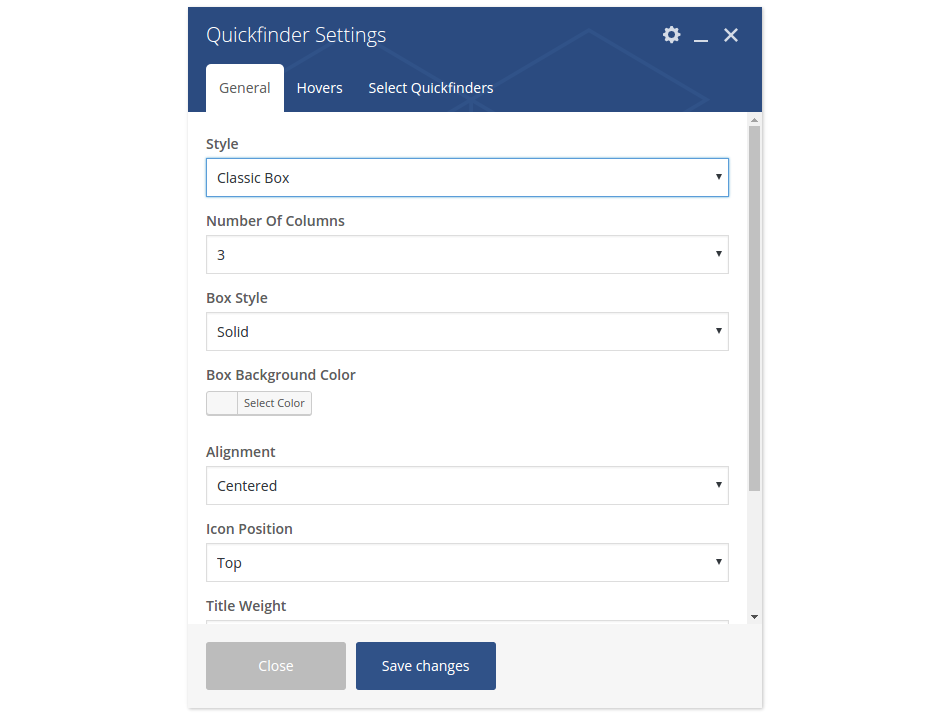Open the Hovers tab

click(x=319, y=88)
